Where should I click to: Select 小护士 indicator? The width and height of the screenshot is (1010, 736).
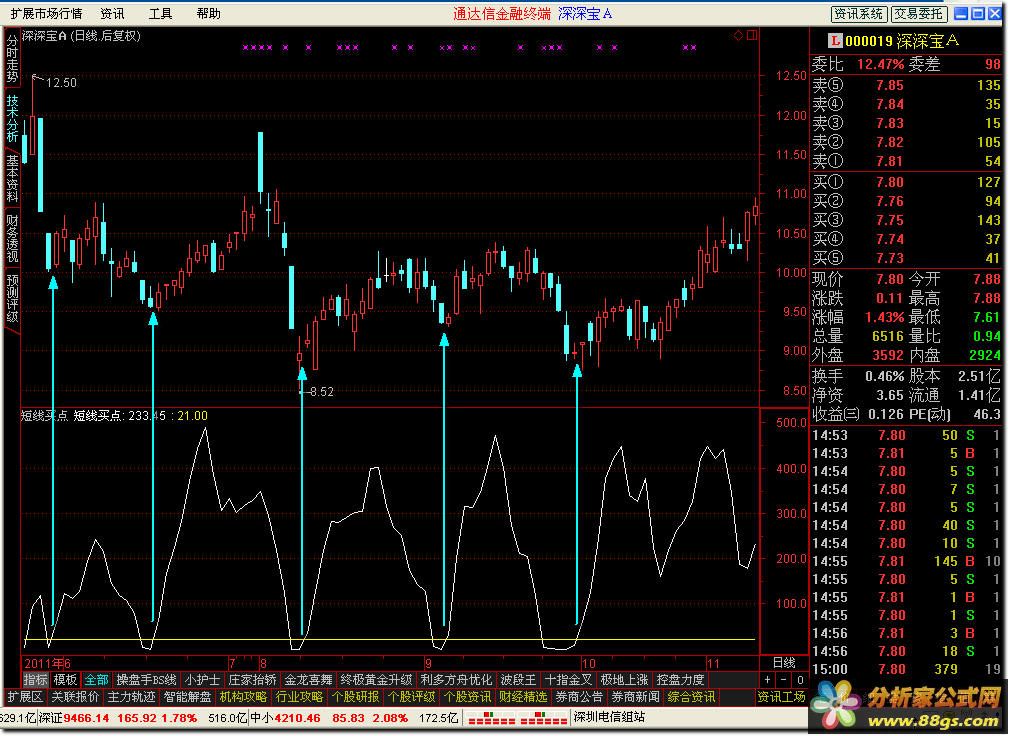pyautogui.click(x=202, y=679)
